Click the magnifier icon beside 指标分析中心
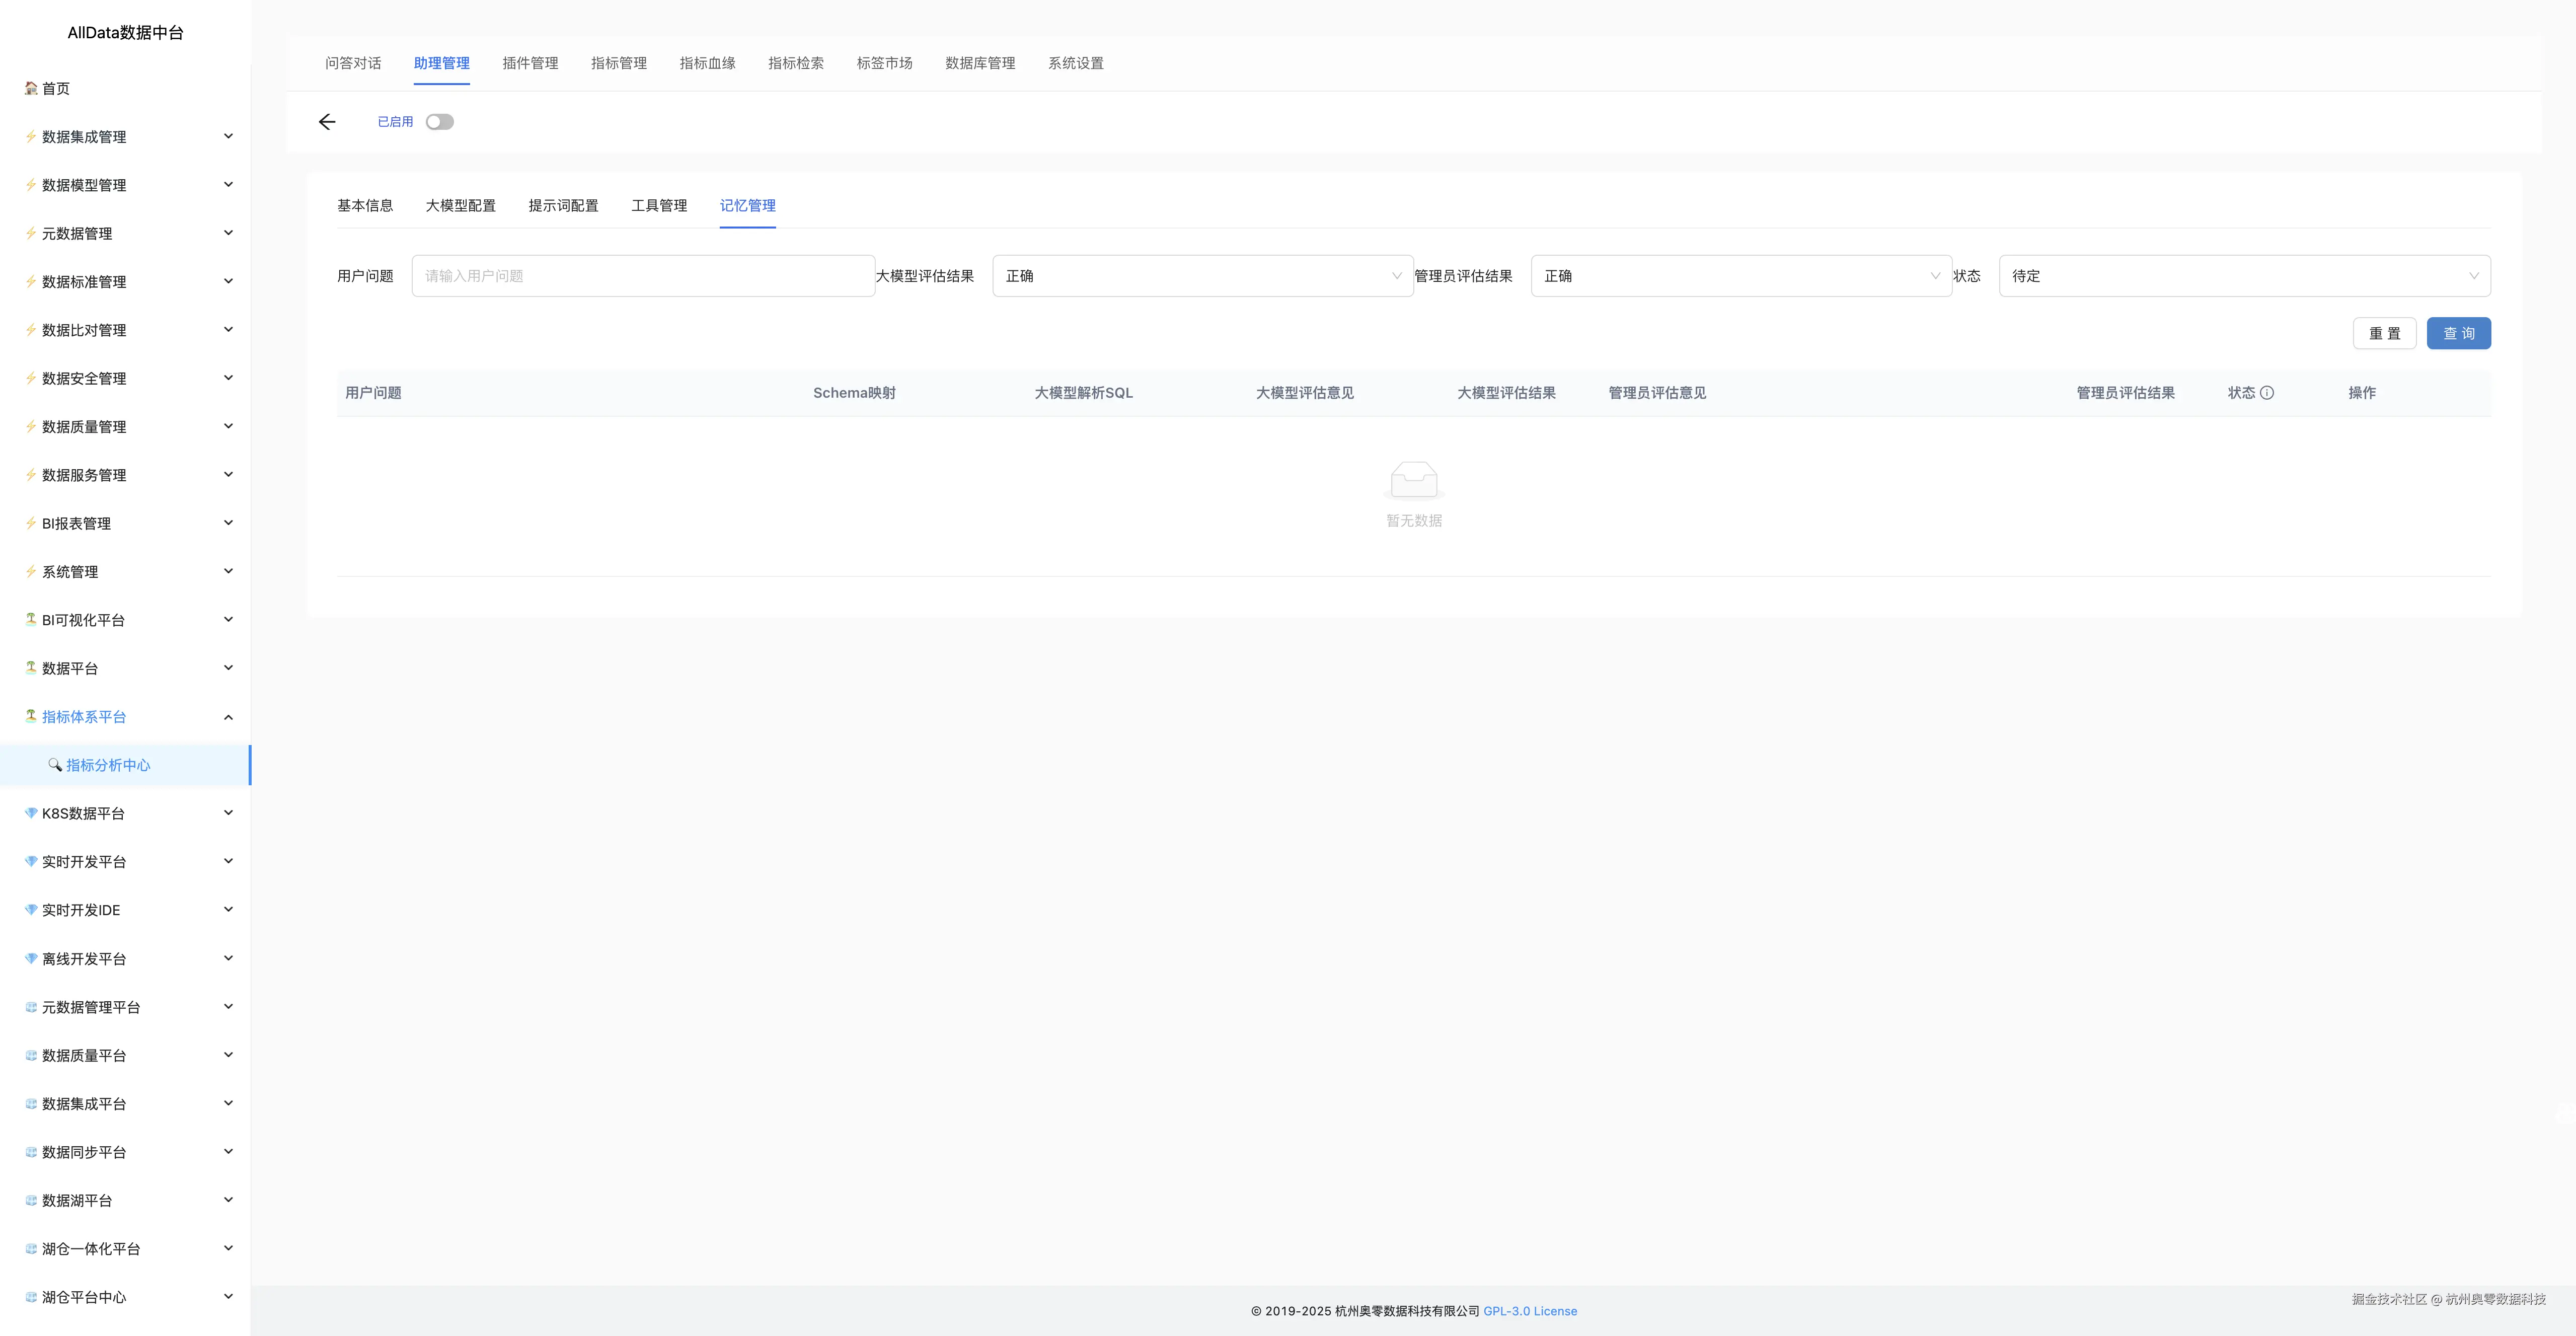The height and width of the screenshot is (1336, 2576). [x=55, y=765]
